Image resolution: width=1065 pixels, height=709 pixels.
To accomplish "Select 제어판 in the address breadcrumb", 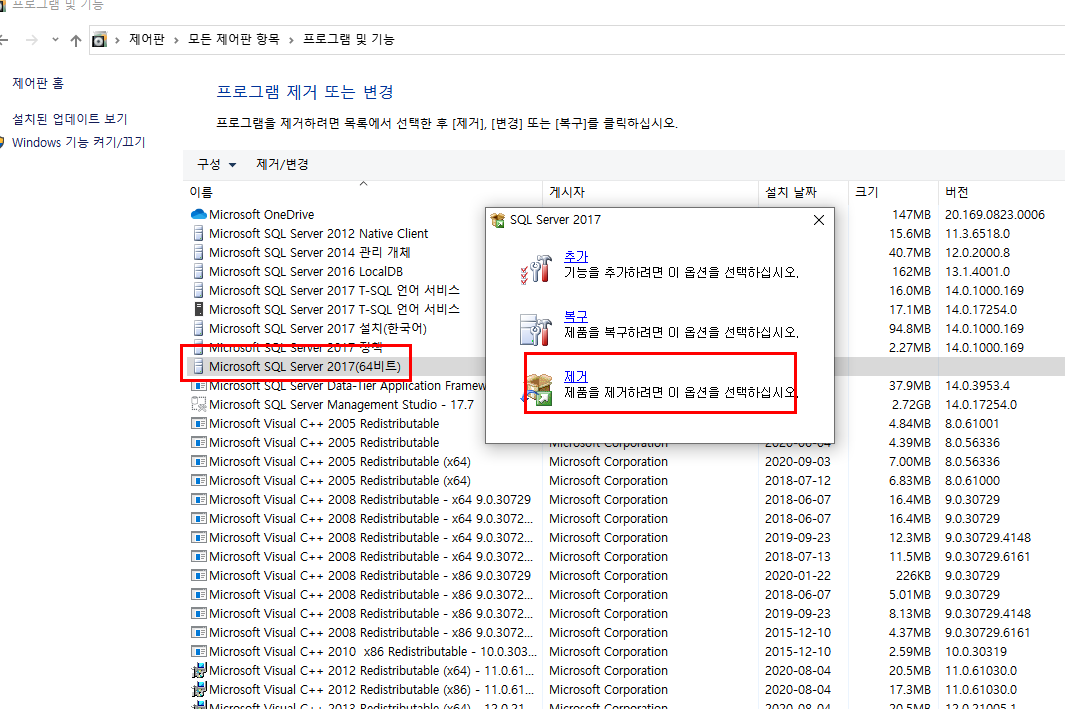I will pyautogui.click(x=147, y=39).
